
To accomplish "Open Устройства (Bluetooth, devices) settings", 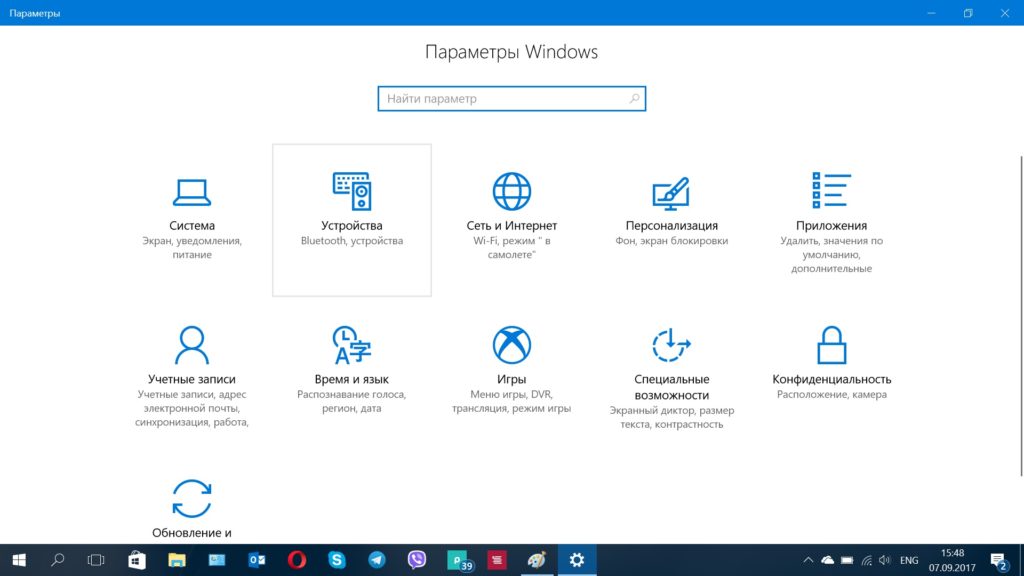I will 351,210.
